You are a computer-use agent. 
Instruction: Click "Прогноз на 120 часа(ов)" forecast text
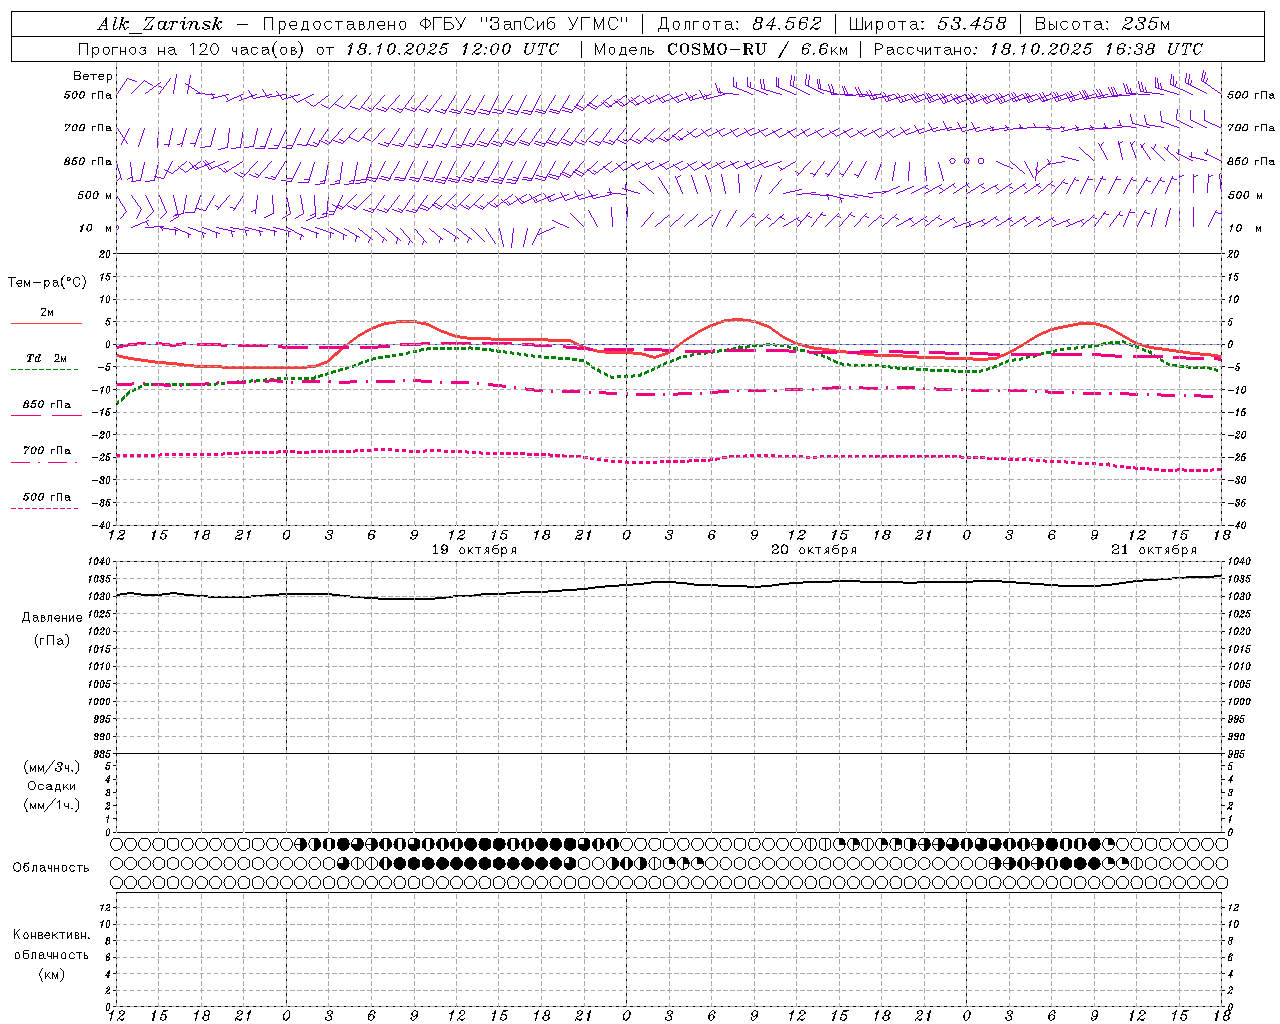click(x=192, y=49)
